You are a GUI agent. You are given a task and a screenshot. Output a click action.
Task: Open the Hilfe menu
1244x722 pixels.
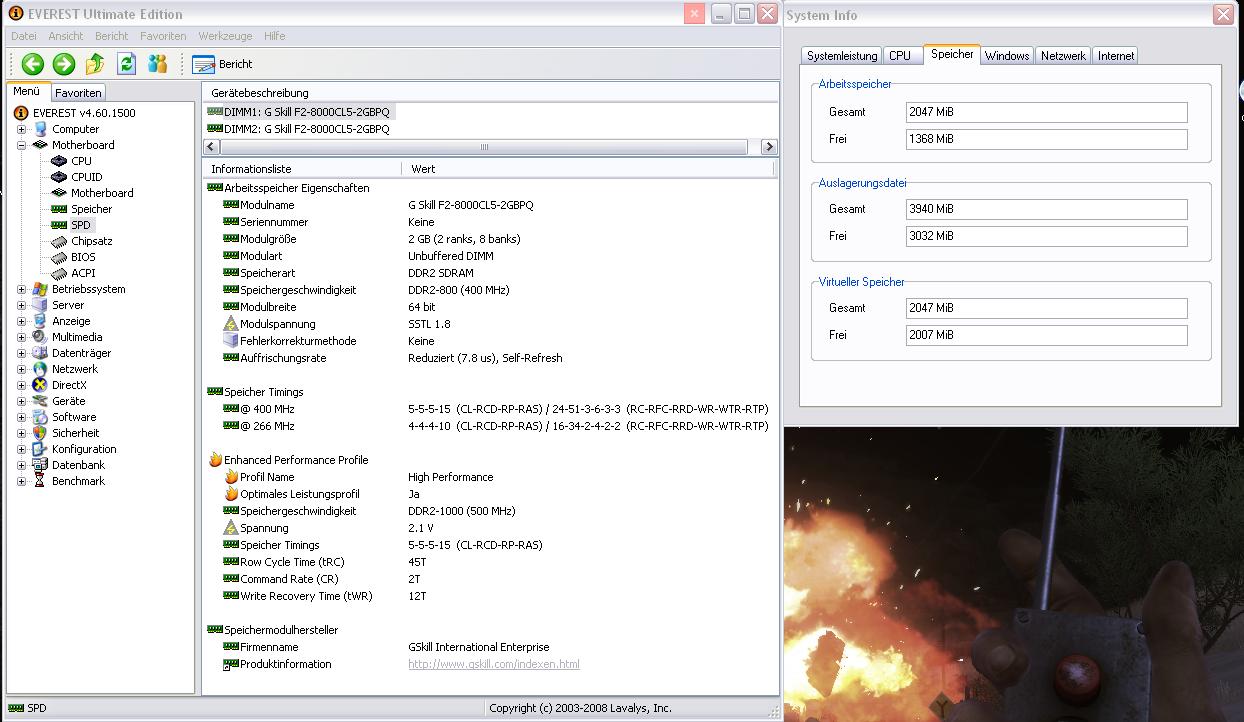[x=275, y=36]
